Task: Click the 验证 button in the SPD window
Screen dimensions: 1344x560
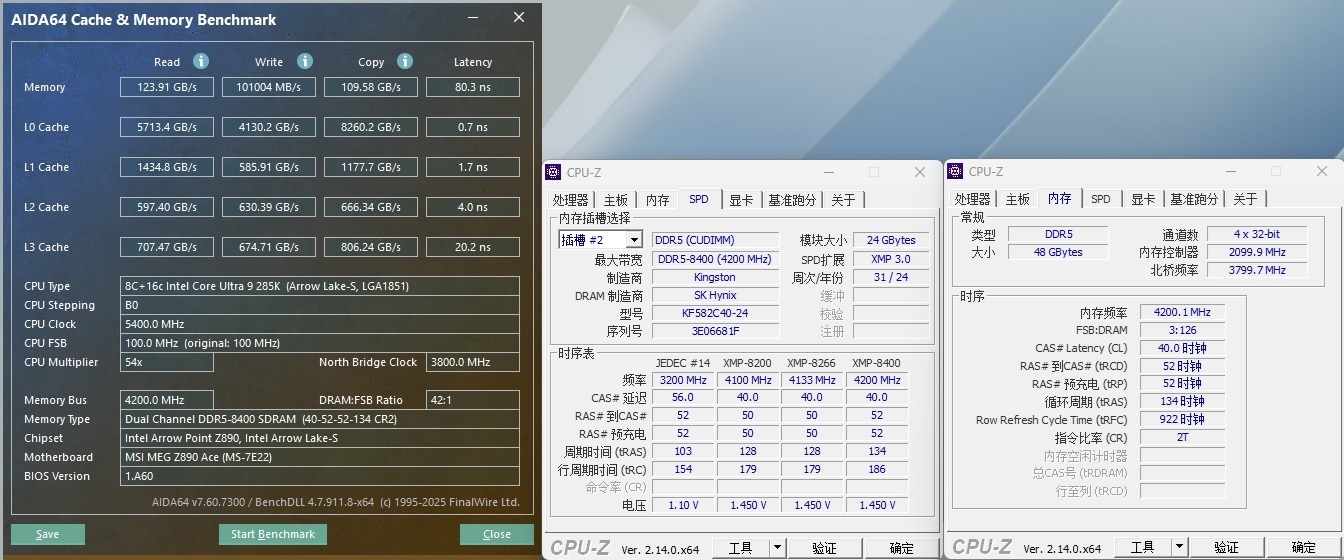Action: click(x=824, y=547)
